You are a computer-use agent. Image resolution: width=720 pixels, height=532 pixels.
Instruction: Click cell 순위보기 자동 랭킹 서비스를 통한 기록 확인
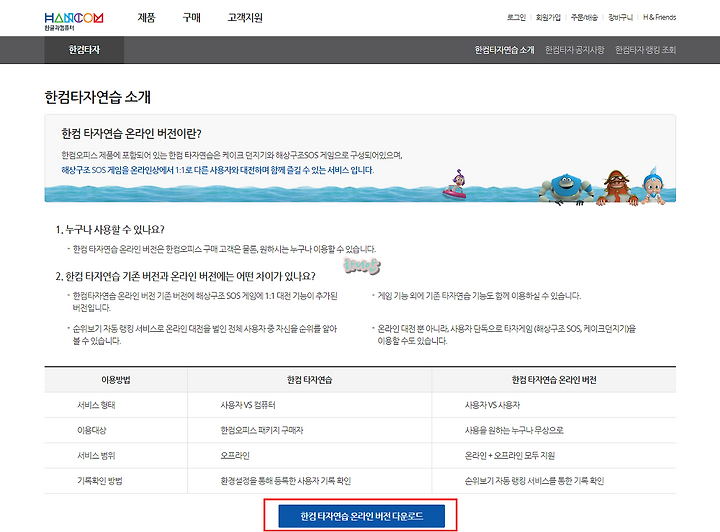534,481
